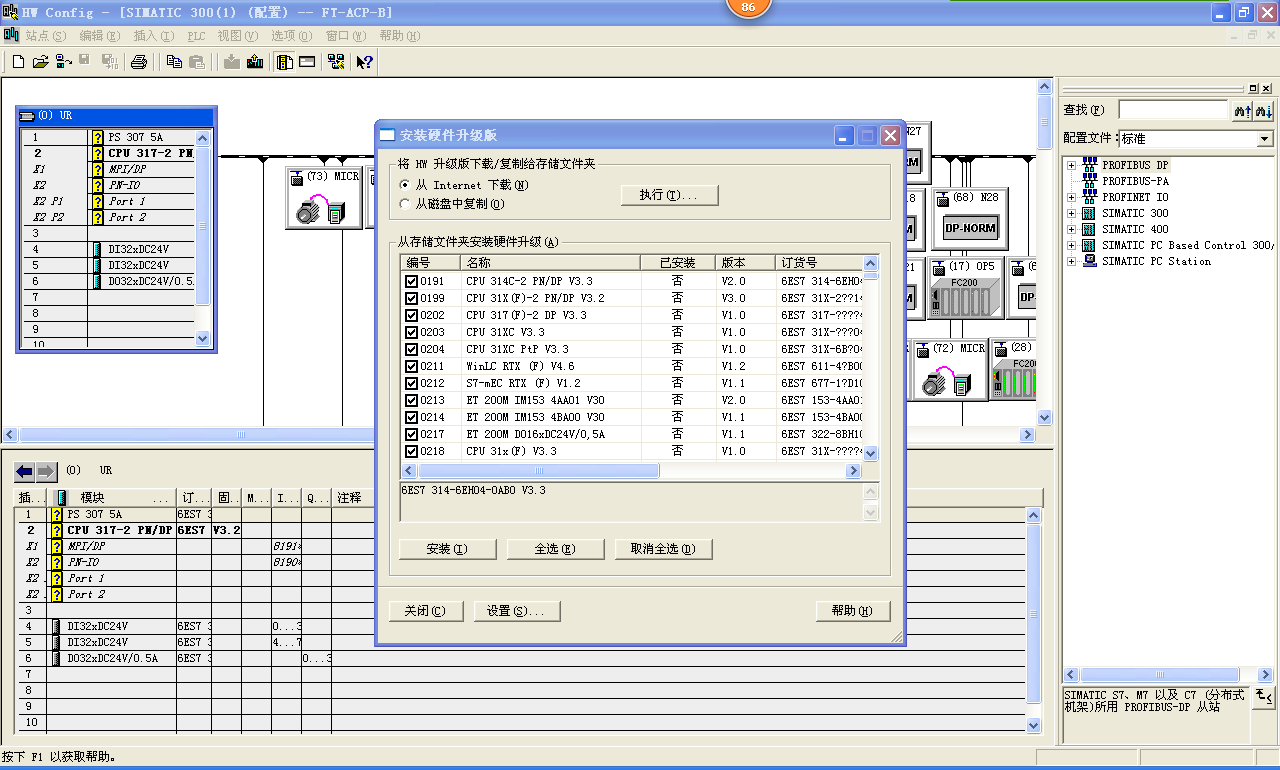The width and height of the screenshot is (1280, 770).
Task: Click the back arrow above module table
Action: (25, 471)
